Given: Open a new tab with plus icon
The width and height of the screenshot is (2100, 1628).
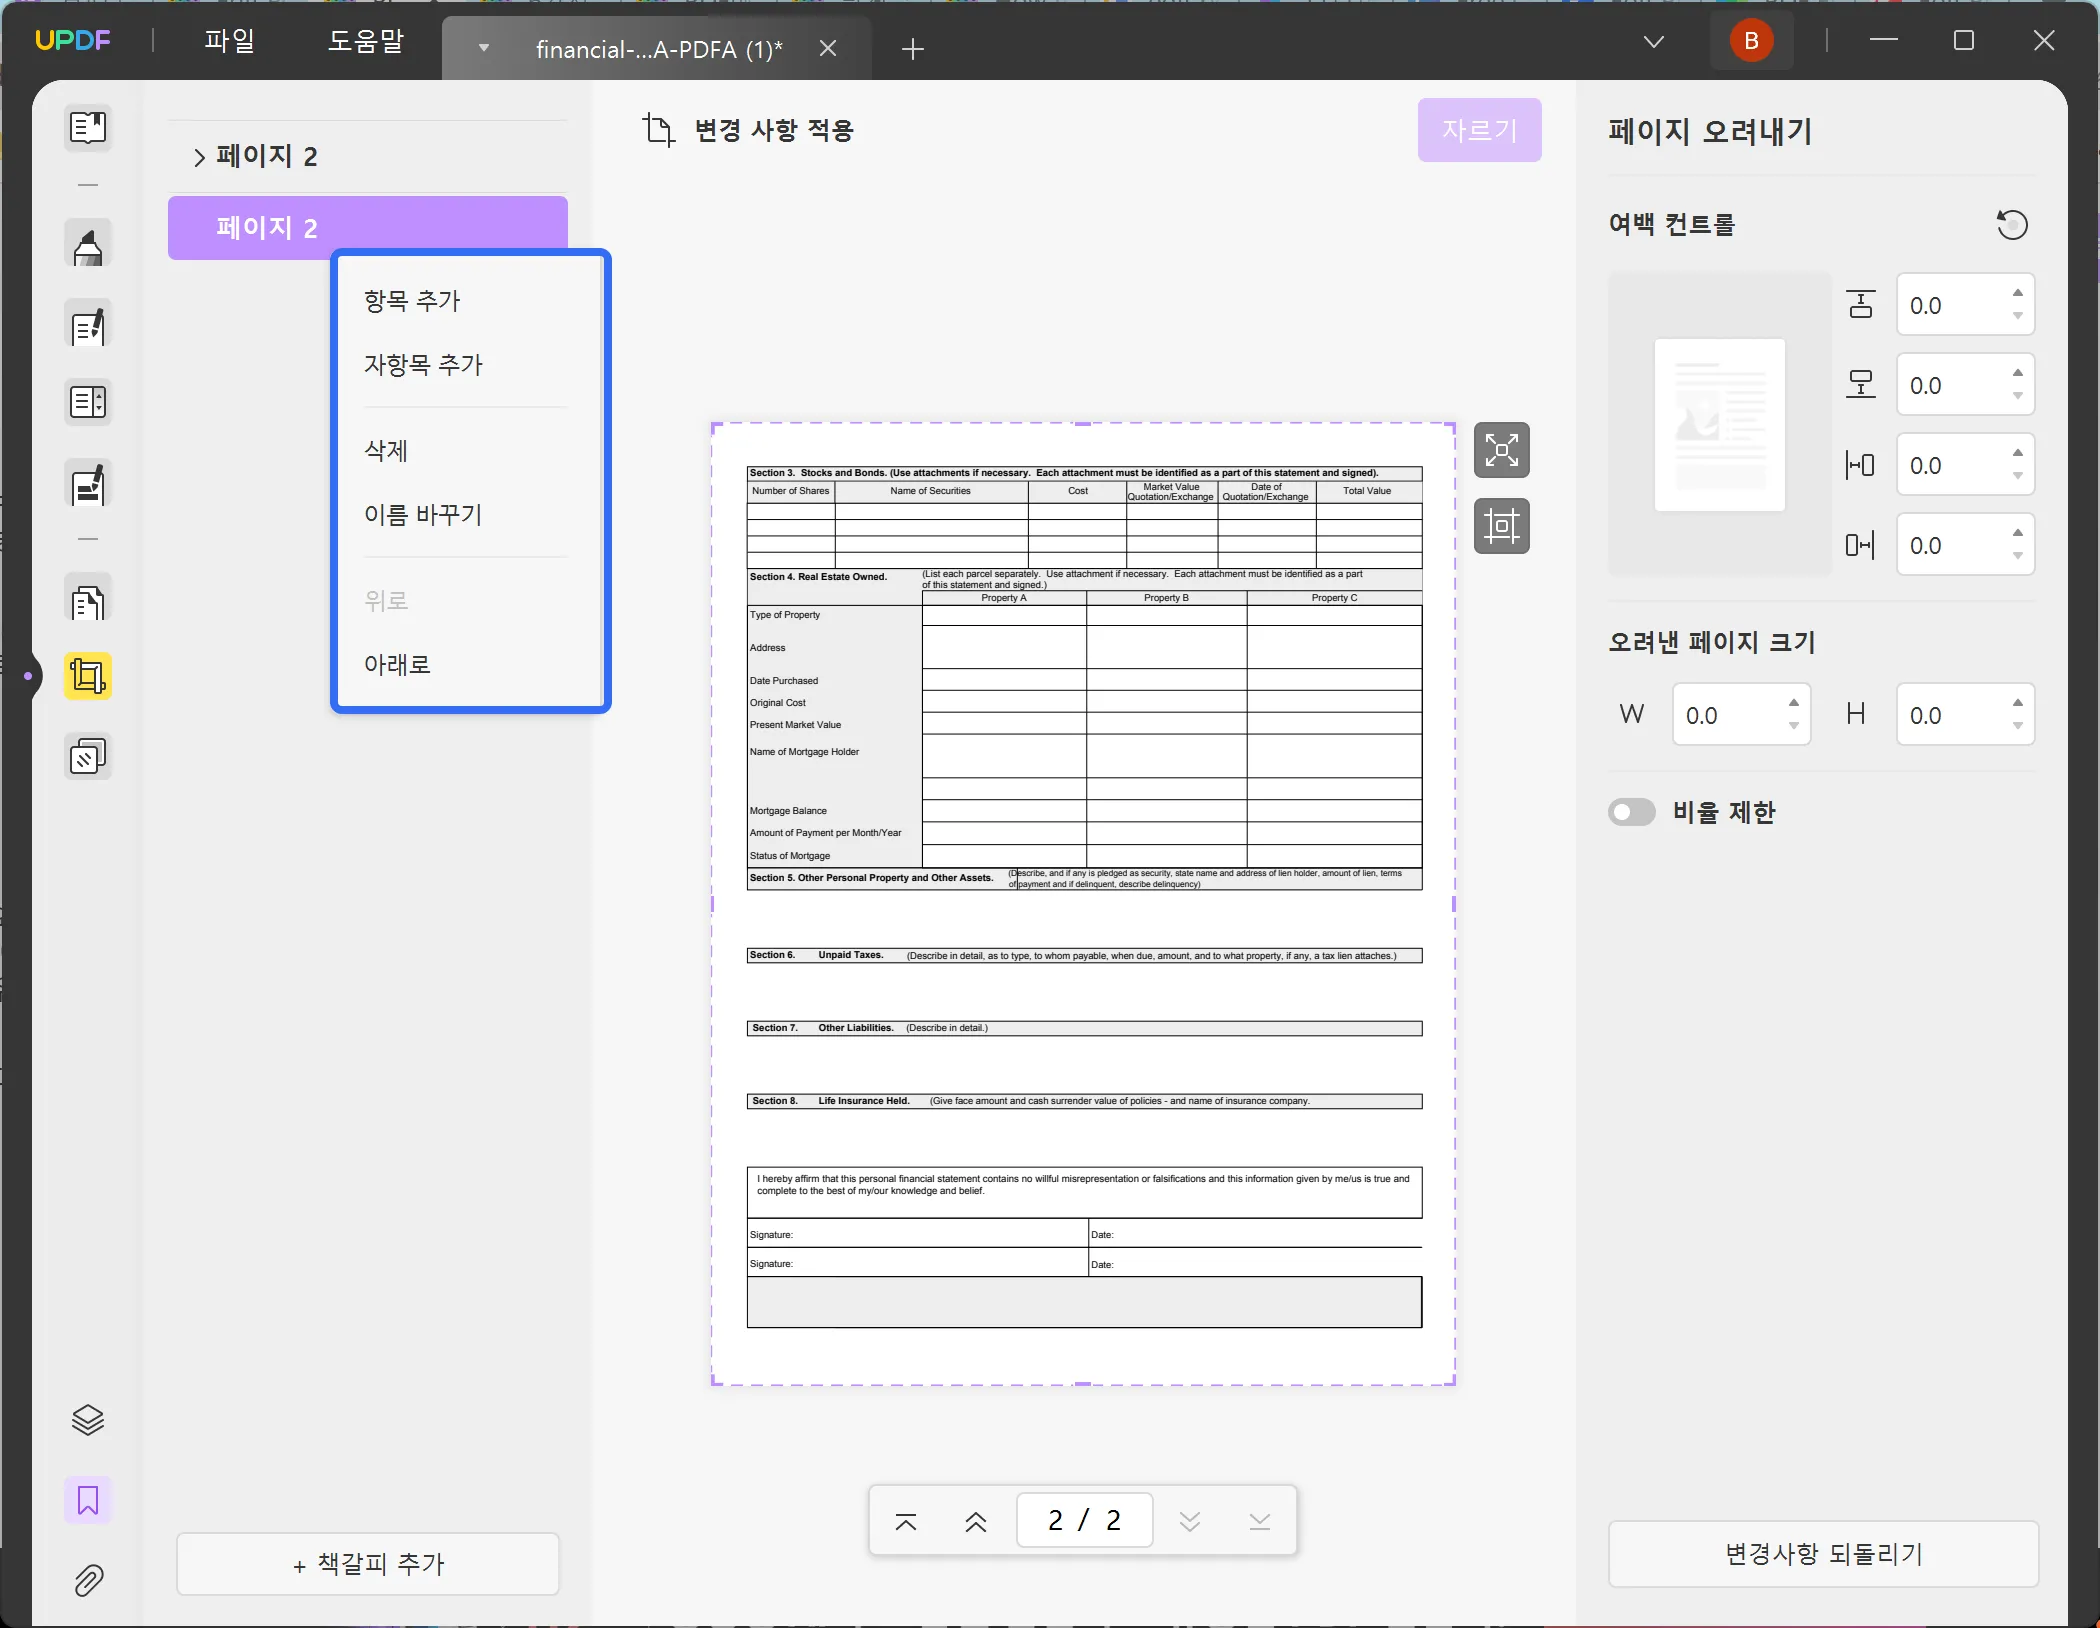Looking at the screenshot, I should [912, 49].
